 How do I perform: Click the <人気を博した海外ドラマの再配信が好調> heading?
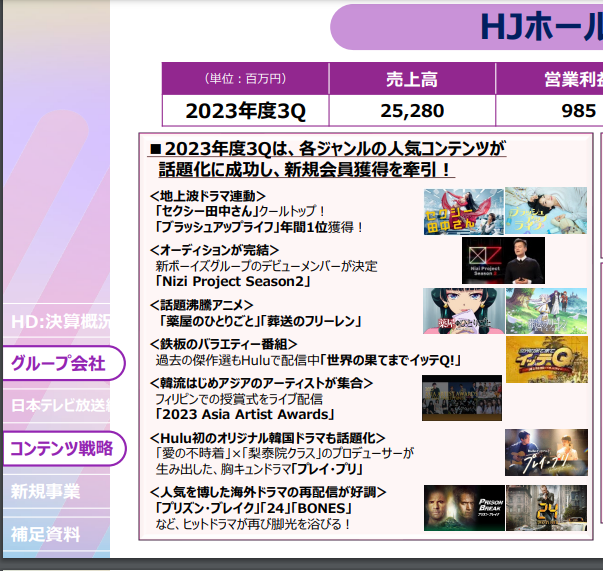pos(268,492)
